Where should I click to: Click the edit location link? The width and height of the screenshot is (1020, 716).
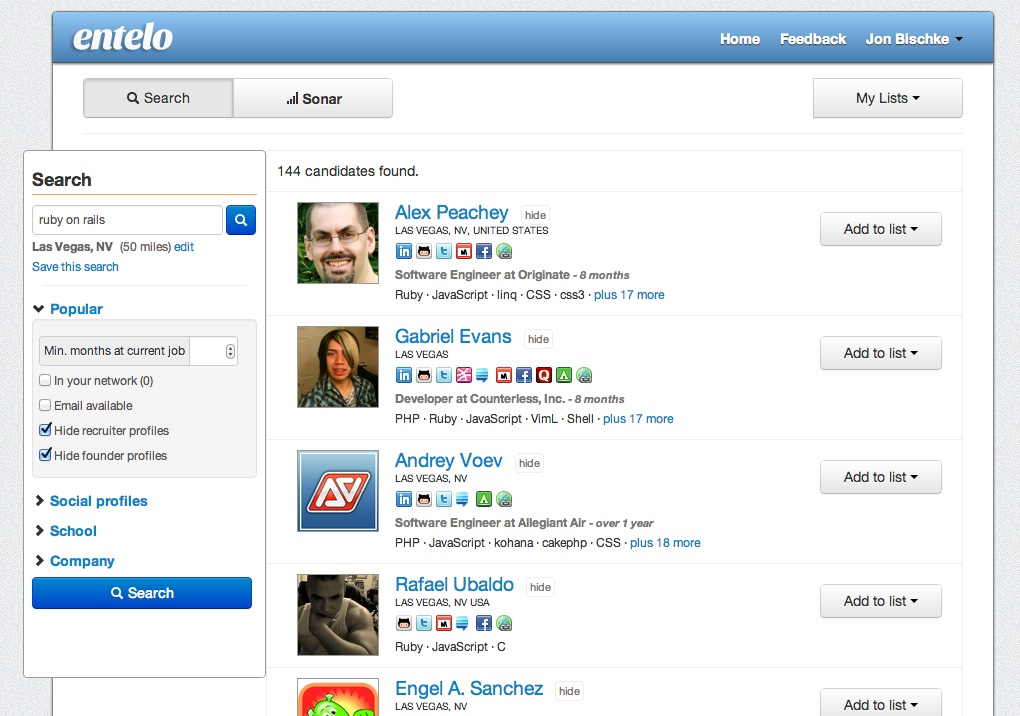(184, 246)
